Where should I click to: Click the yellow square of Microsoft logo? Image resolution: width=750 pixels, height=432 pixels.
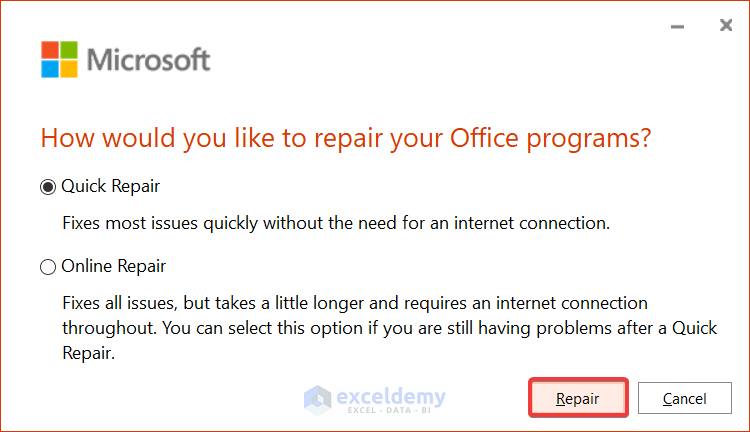69,69
